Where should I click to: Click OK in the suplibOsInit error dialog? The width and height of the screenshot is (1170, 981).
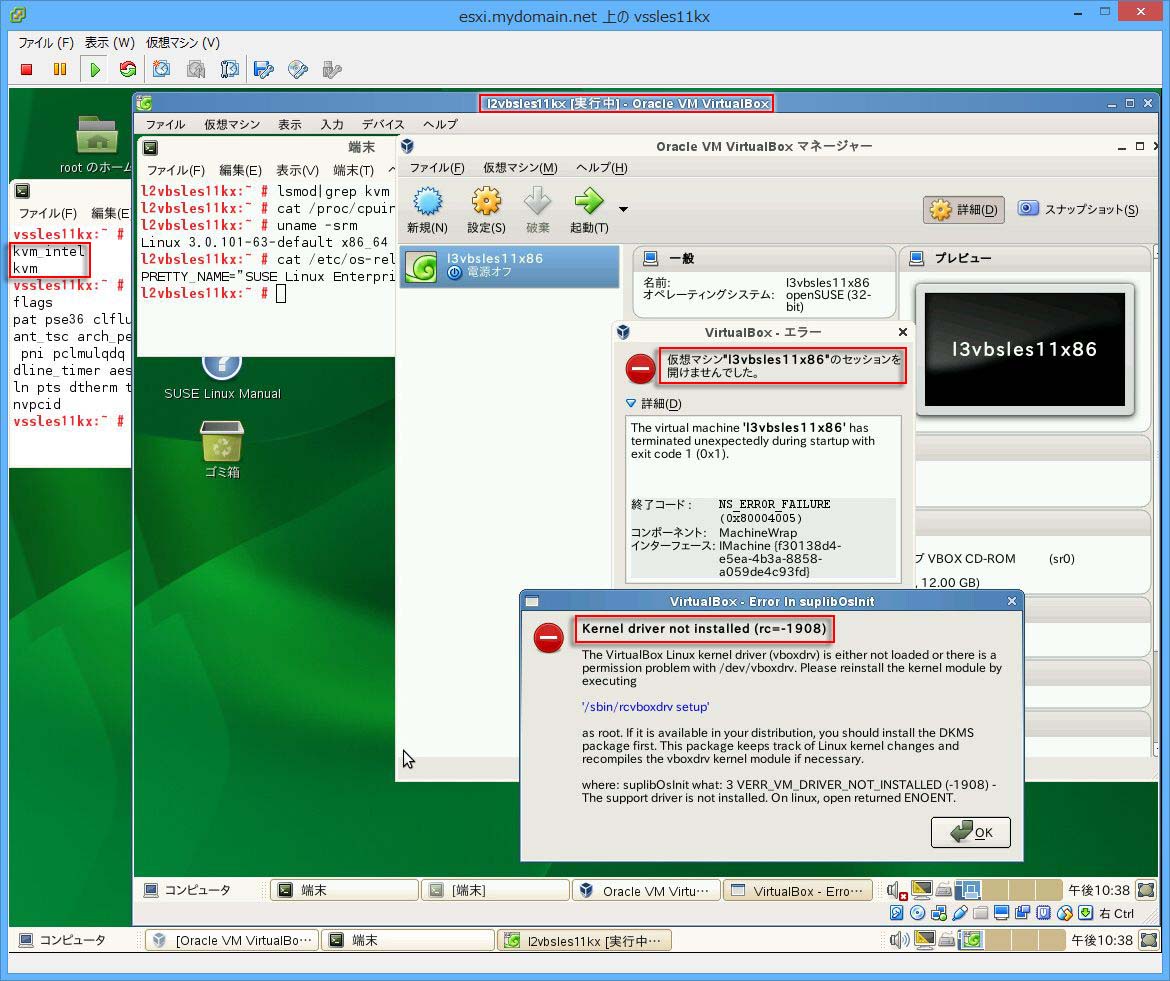pos(971,833)
